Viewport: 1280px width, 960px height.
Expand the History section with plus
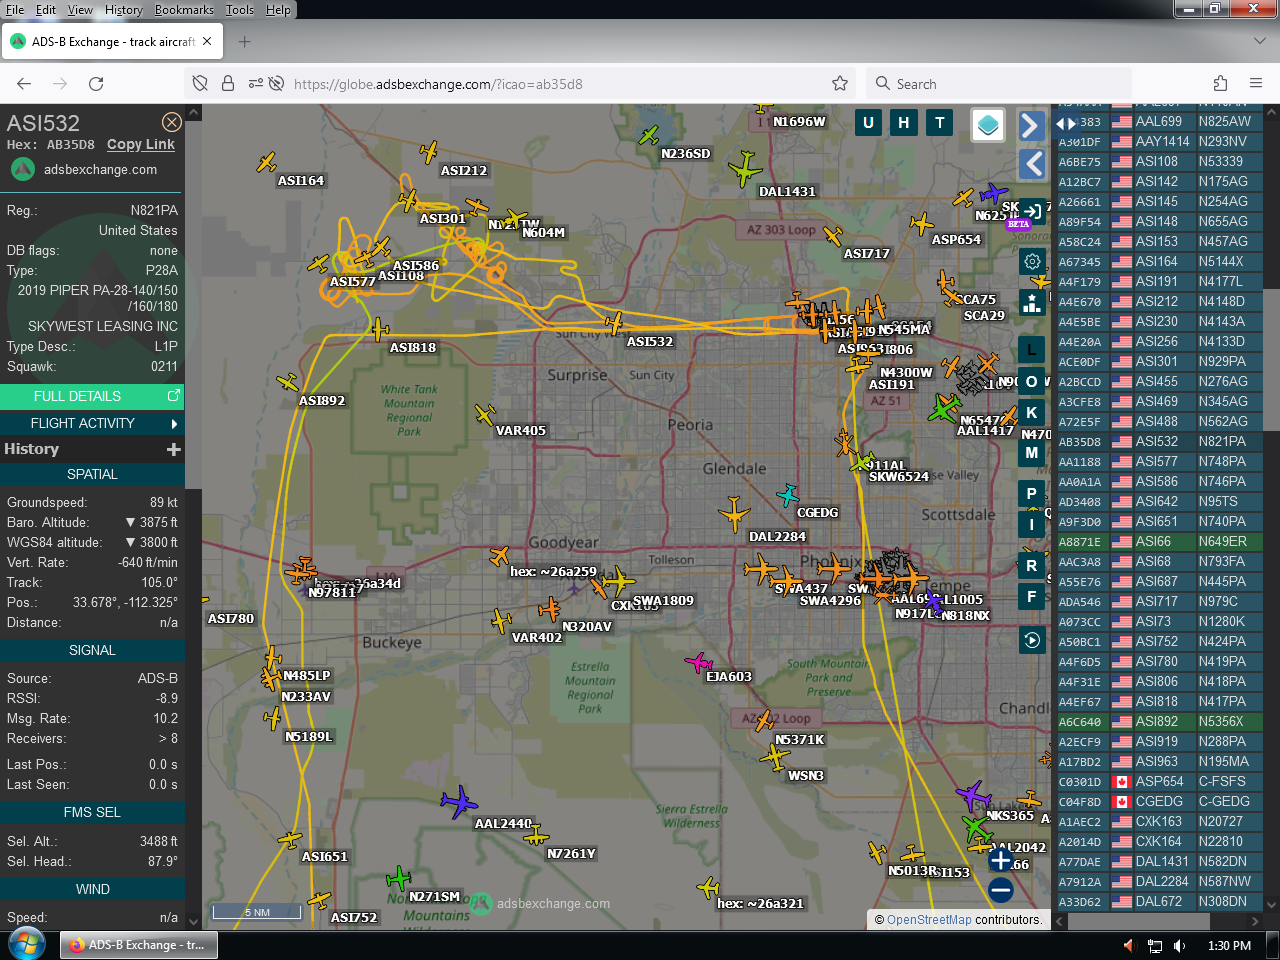click(x=174, y=450)
